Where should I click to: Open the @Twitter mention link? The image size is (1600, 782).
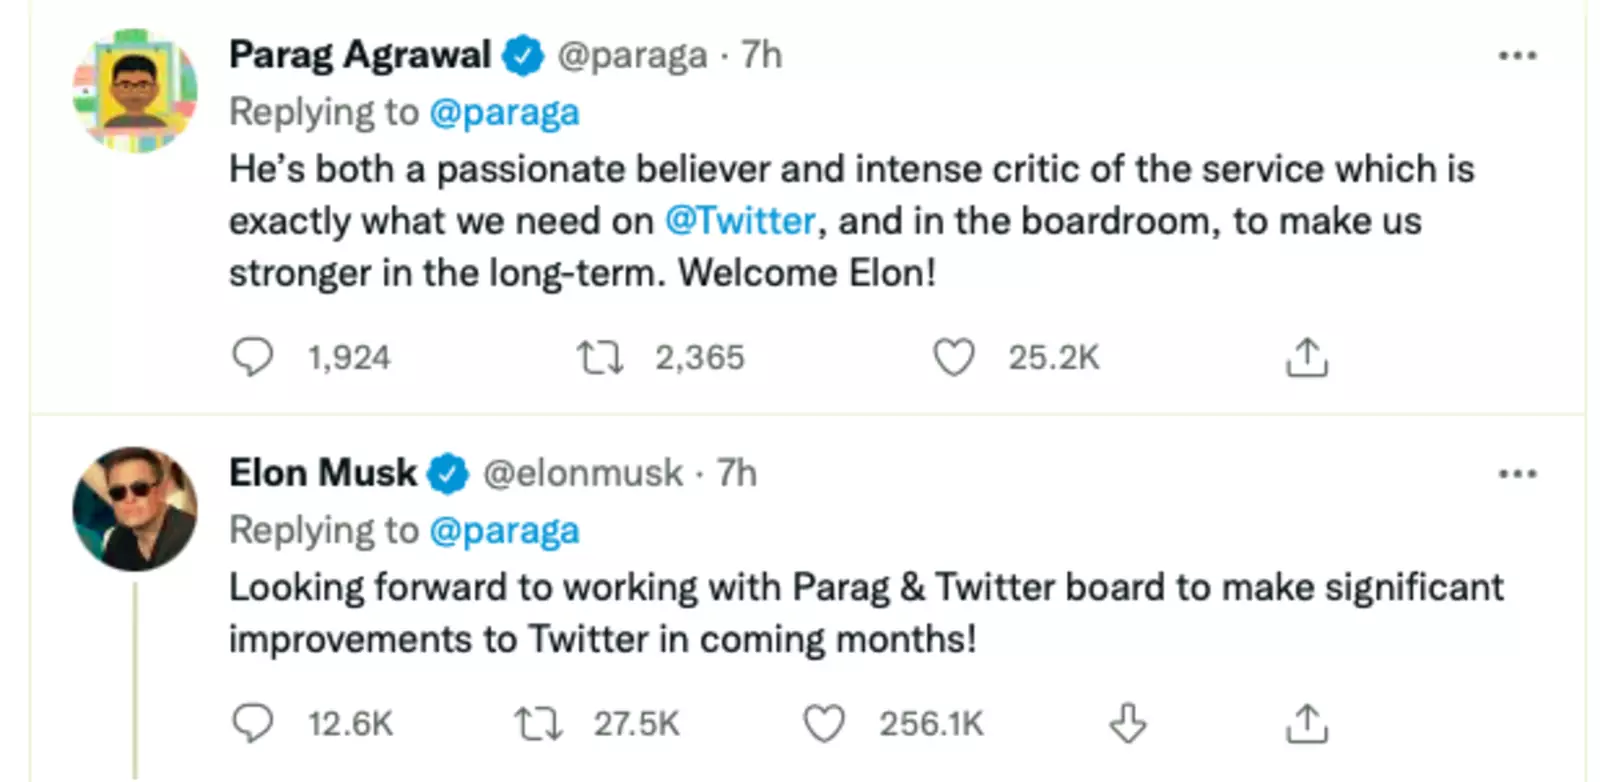click(x=740, y=221)
